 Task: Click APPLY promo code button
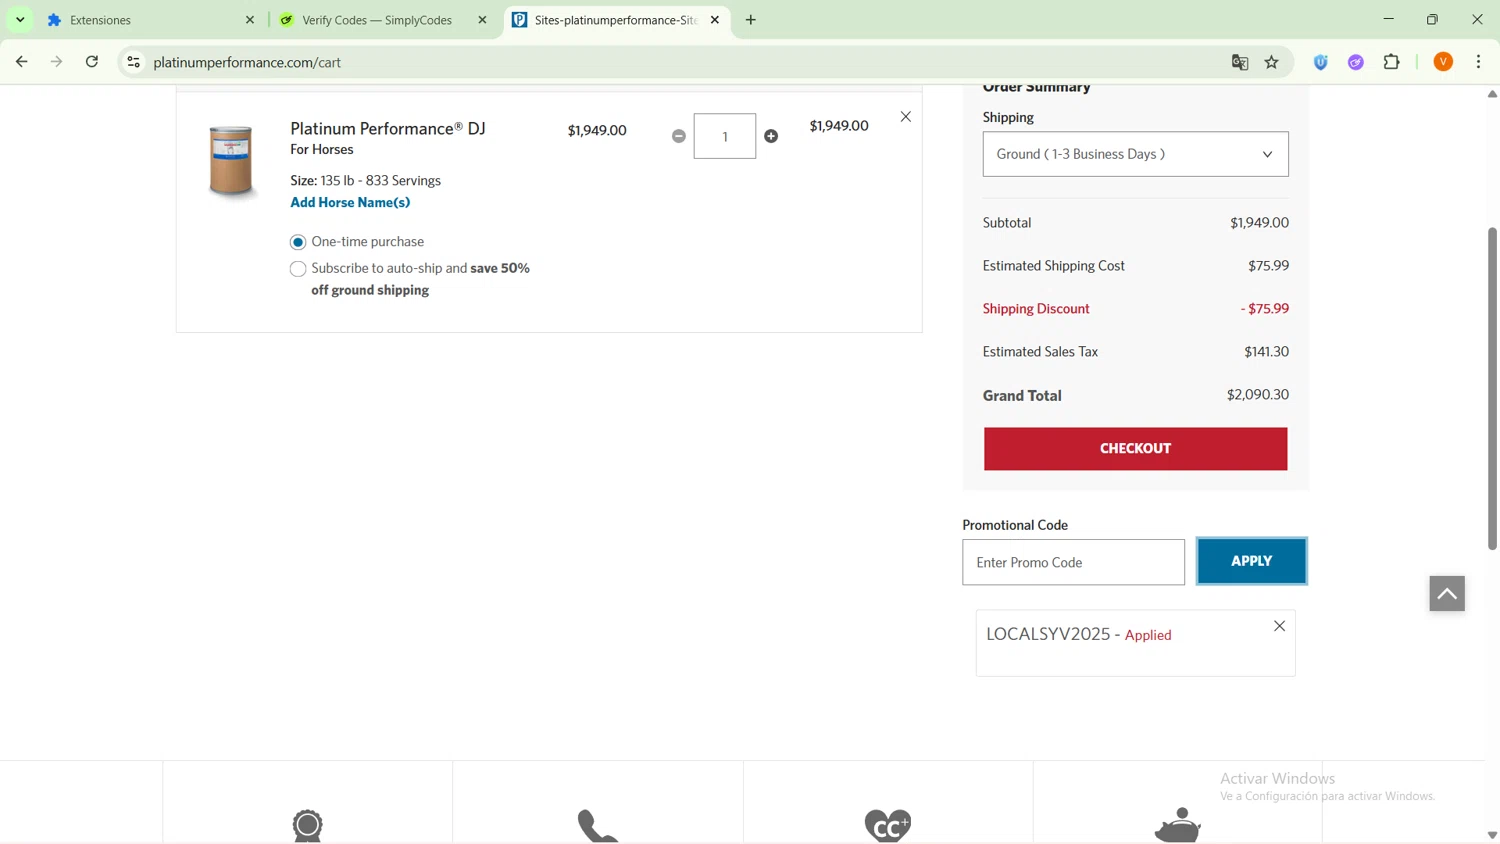coord(1251,561)
